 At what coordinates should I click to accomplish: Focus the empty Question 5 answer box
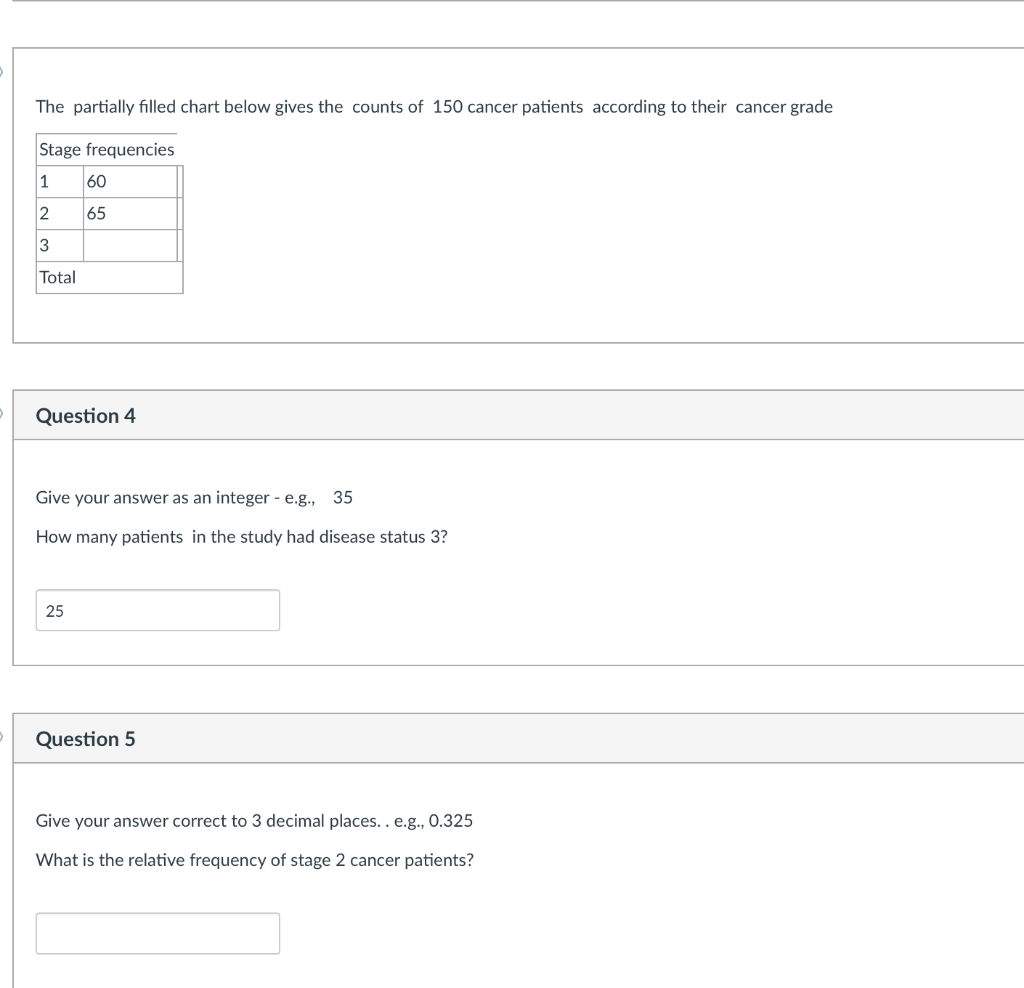point(157,933)
